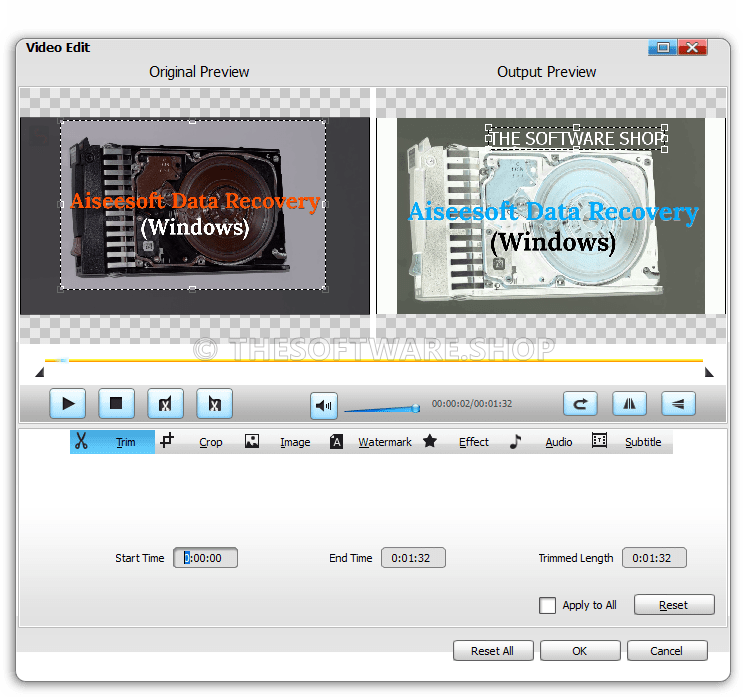Viewport: 746px width, 697px height.
Task: Rotate the video with rotate arrow icon
Action: coord(580,404)
